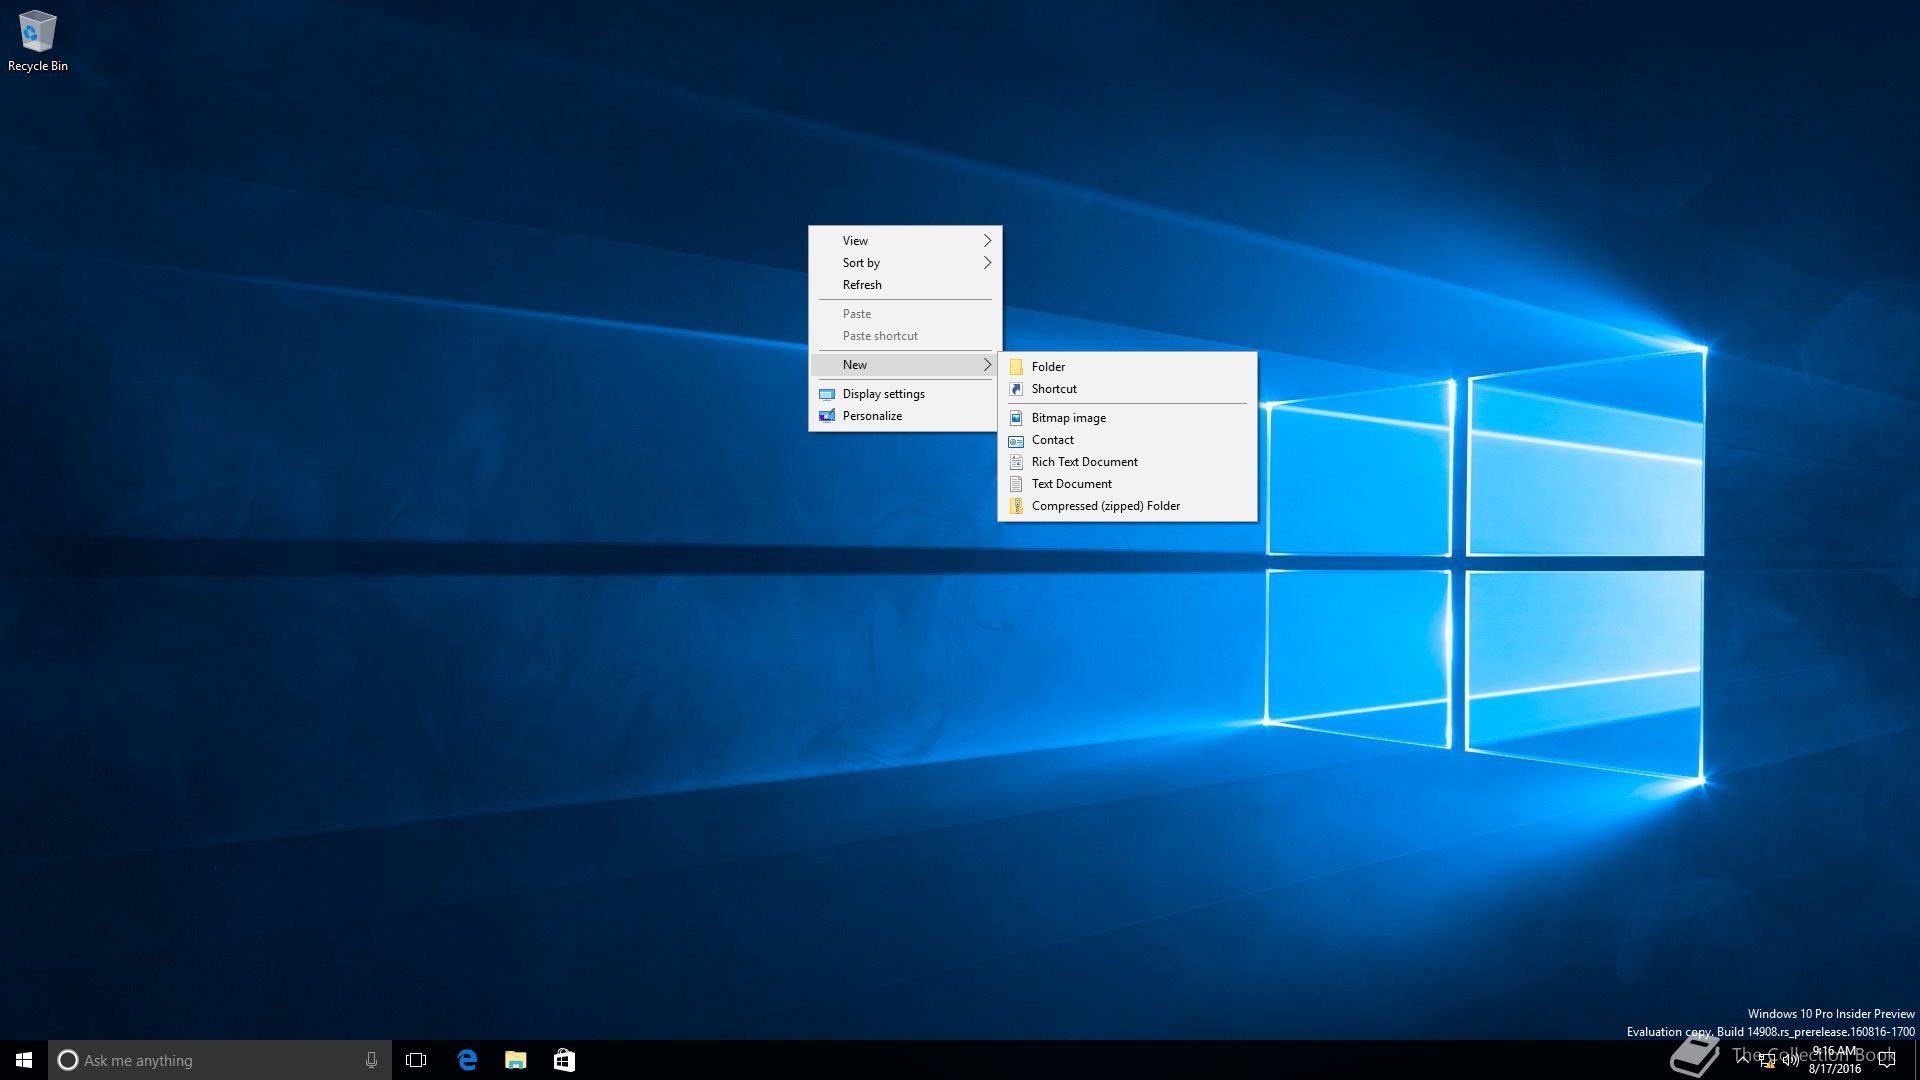This screenshot has width=1920, height=1080.
Task: Create a new Bitmap image
Action: (1127, 418)
